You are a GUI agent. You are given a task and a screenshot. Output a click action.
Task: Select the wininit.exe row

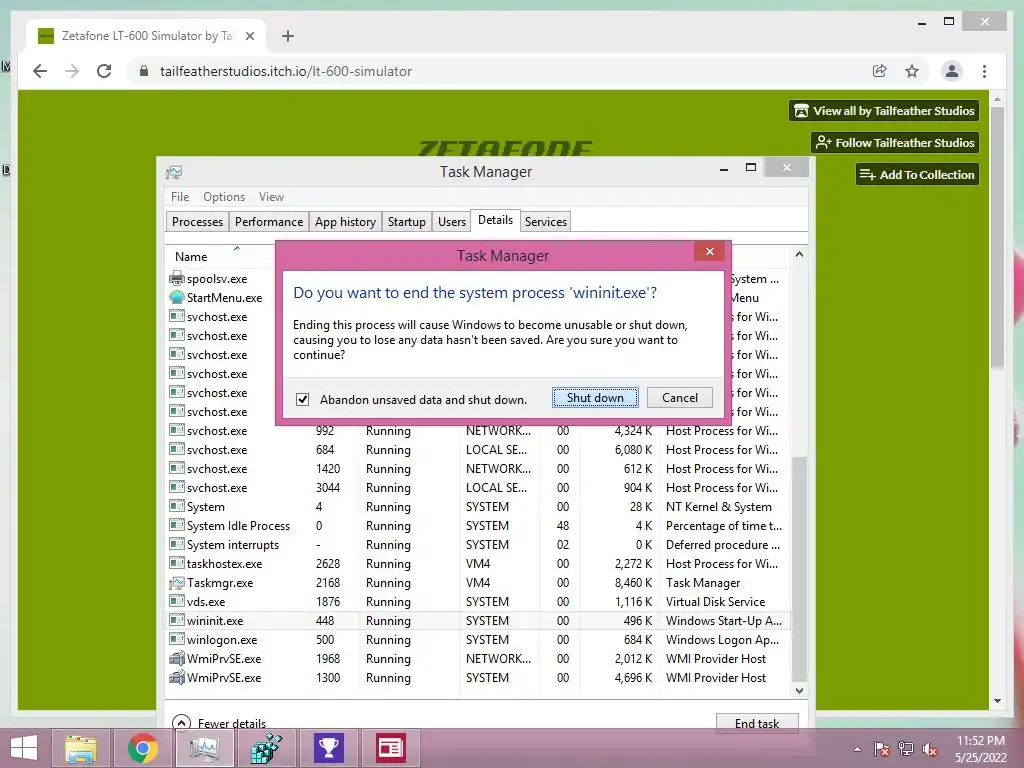coord(477,620)
